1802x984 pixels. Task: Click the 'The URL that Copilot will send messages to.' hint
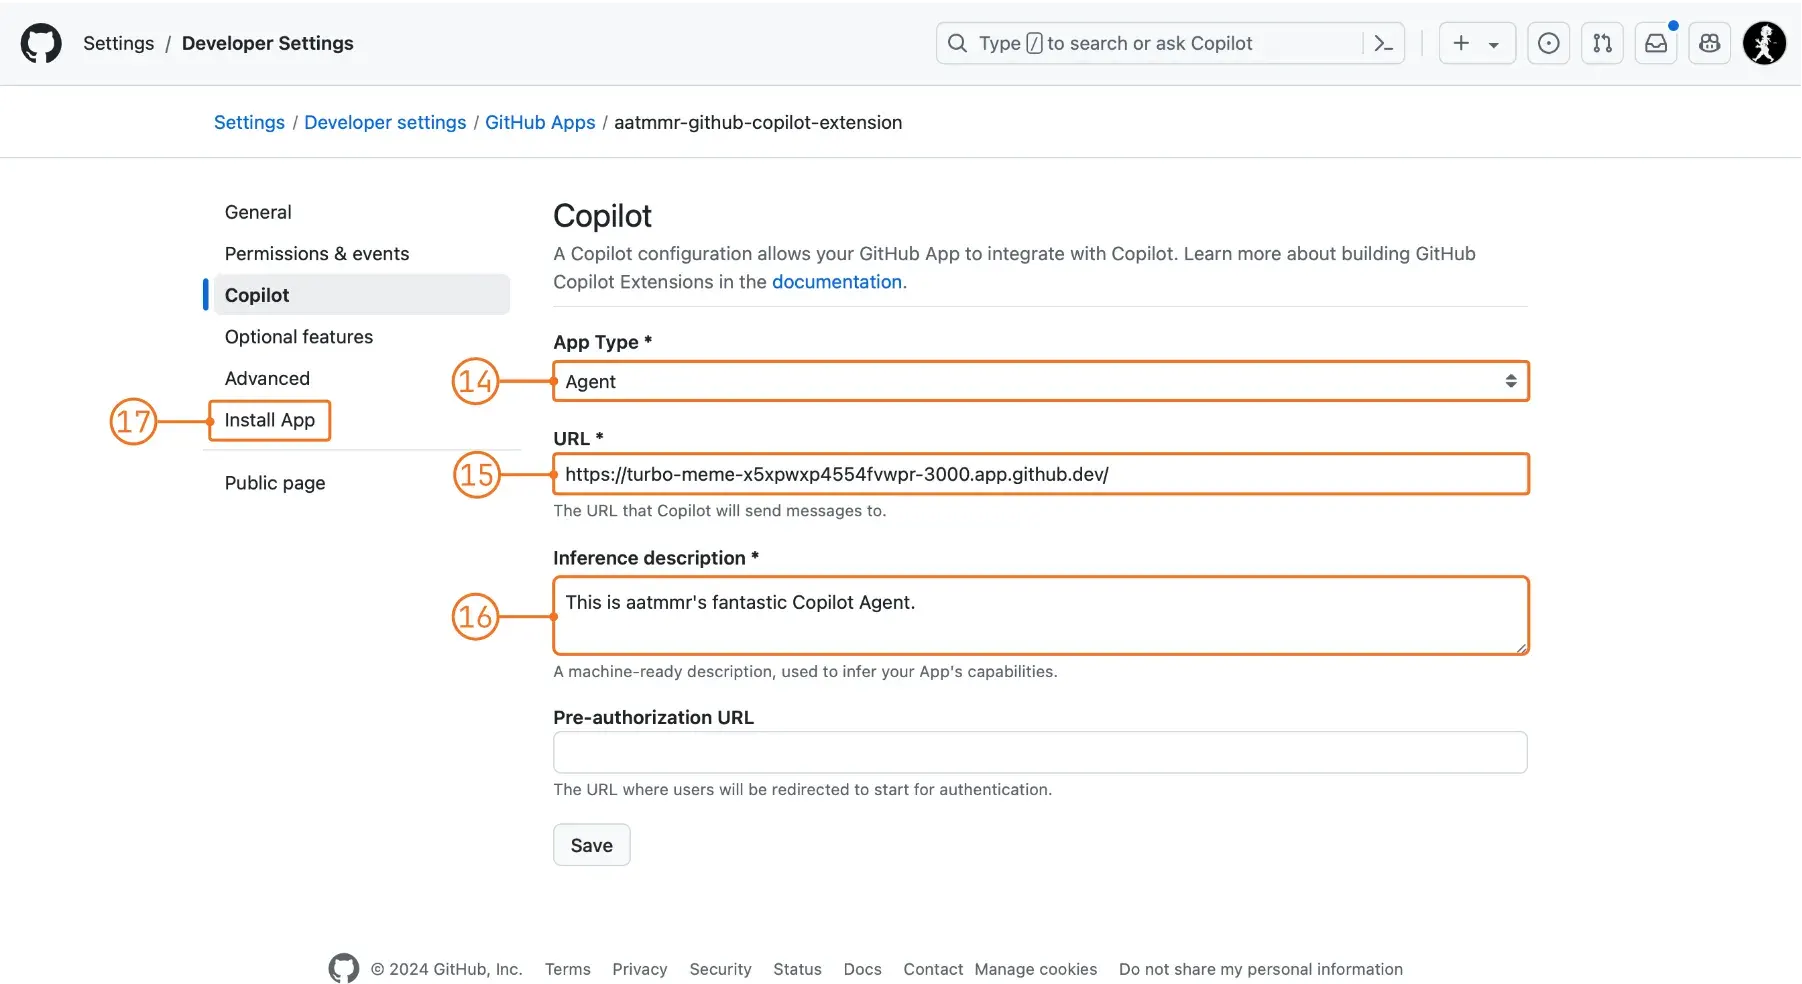tap(720, 511)
